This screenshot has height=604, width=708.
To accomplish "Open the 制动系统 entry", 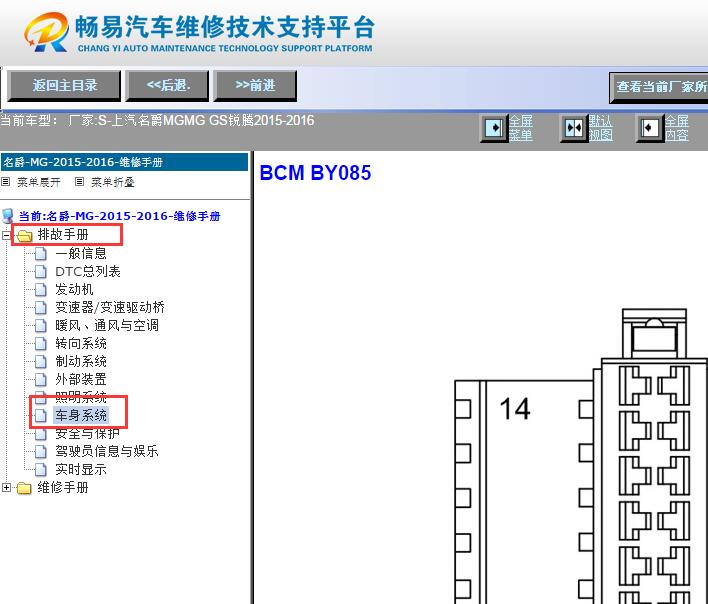I will tap(81, 362).
